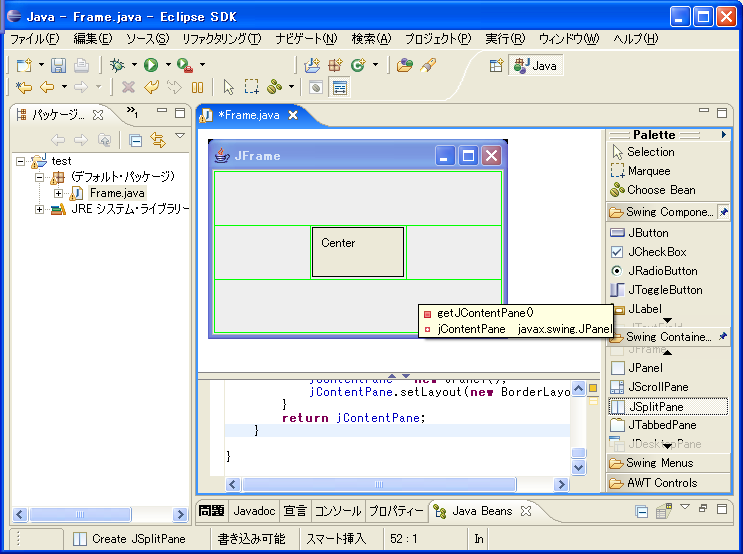743x554 pixels.
Task: Click the Package Explorer horizontal scrollbar thumb
Action: point(80,514)
